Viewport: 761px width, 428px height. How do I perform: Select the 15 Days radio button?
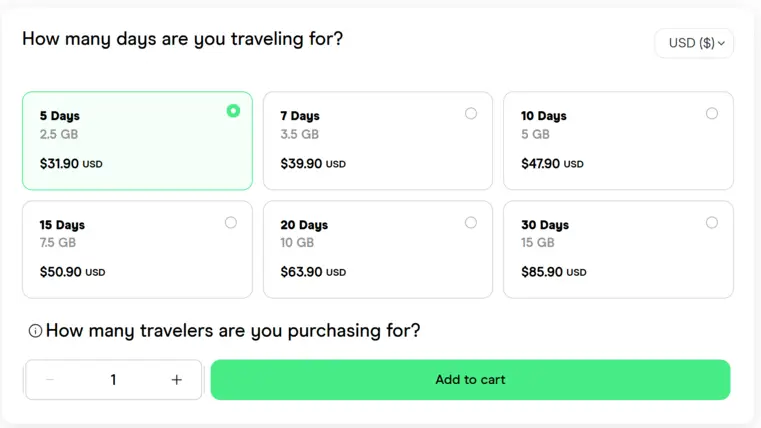(x=231, y=223)
